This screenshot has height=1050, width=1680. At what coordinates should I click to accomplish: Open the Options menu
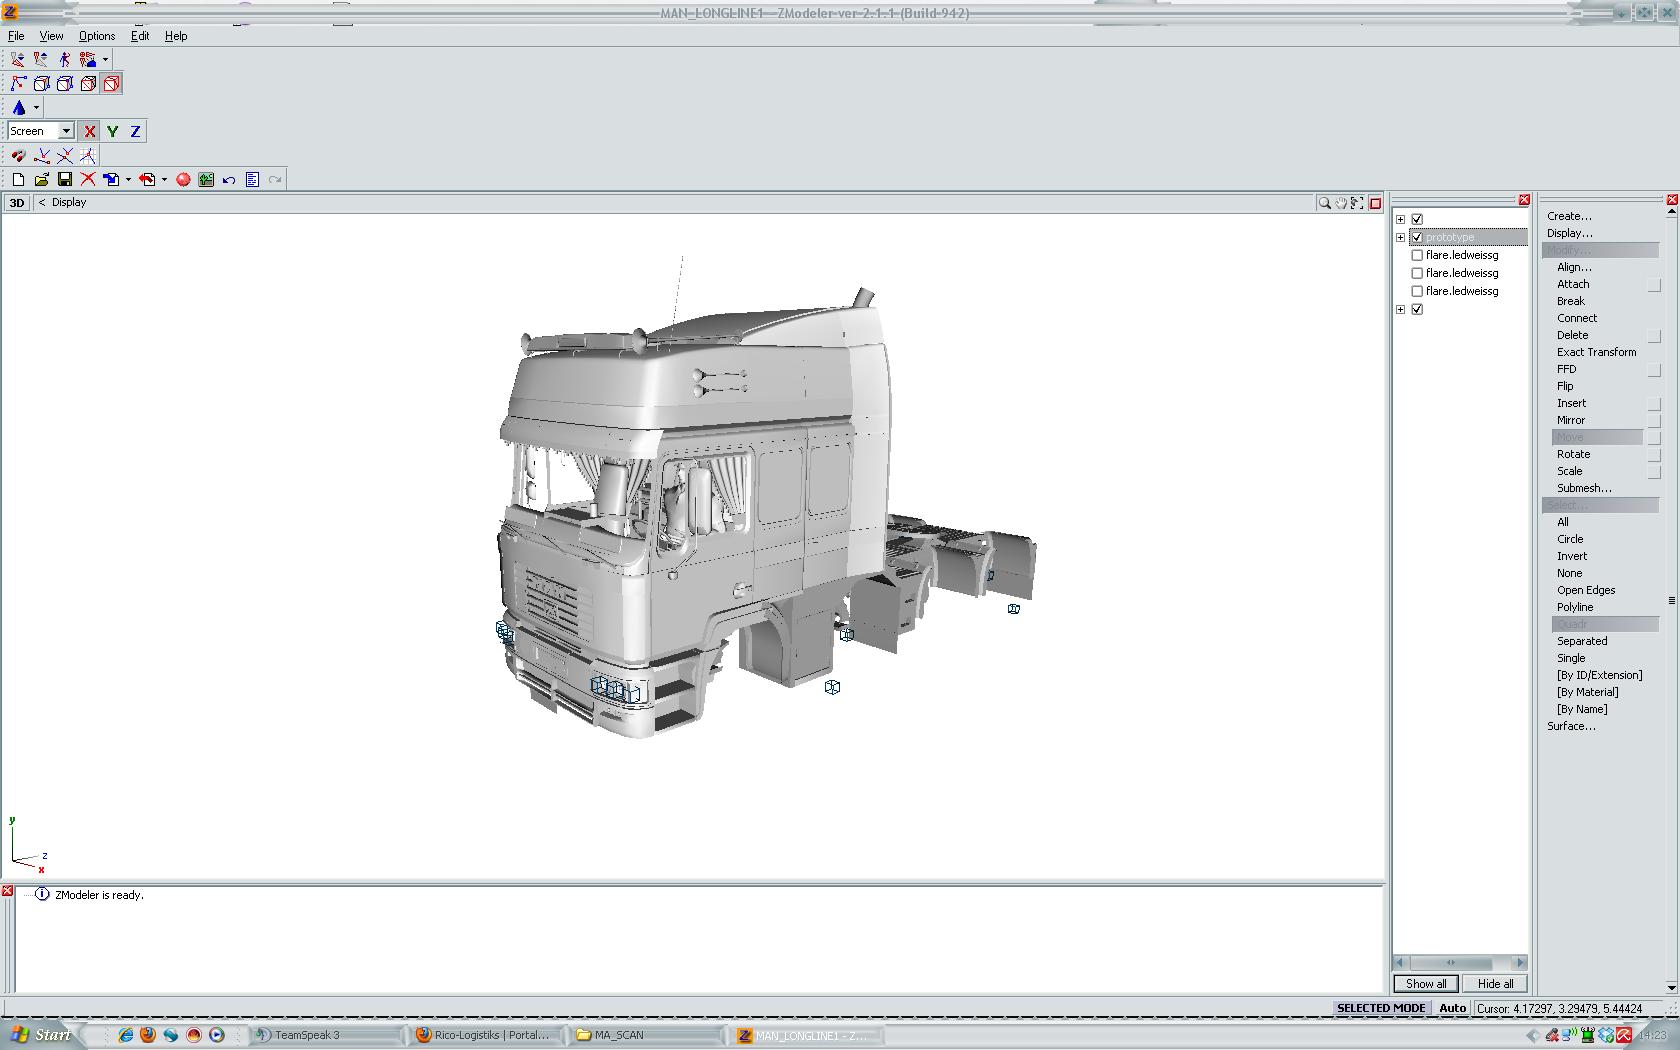point(97,36)
